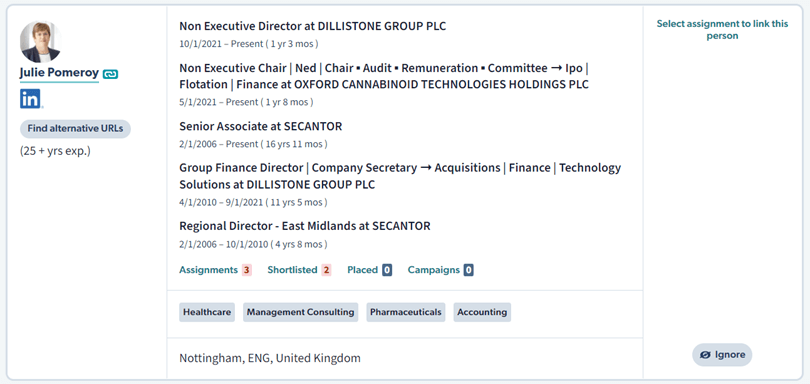Image resolution: width=810 pixels, height=384 pixels.
Task: Open the LinkedIn profile icon
Action: [x=30, y=99]
